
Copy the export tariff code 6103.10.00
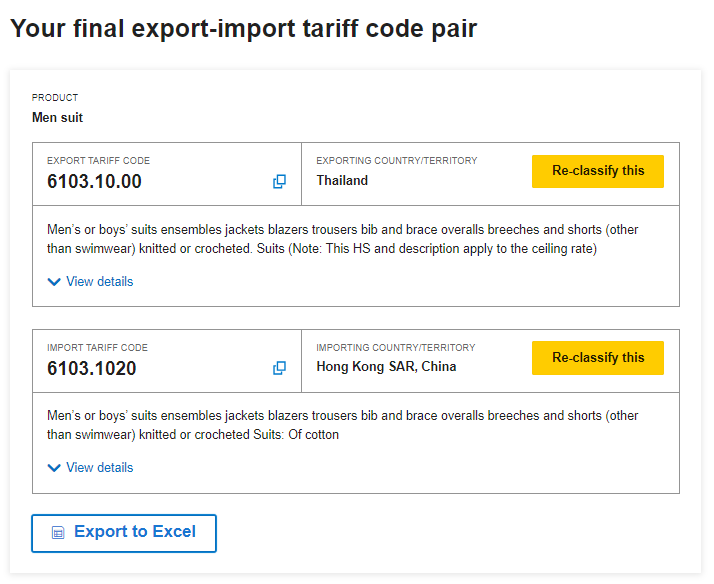coord(280,181)
